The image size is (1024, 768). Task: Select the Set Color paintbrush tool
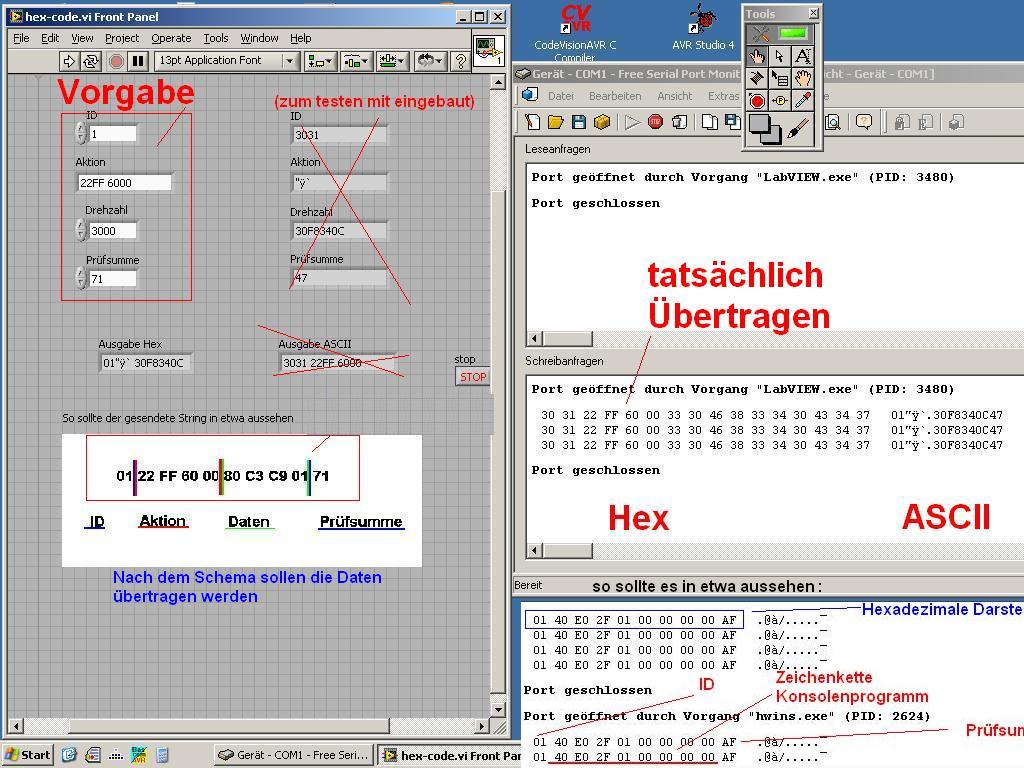pos(797,128)
